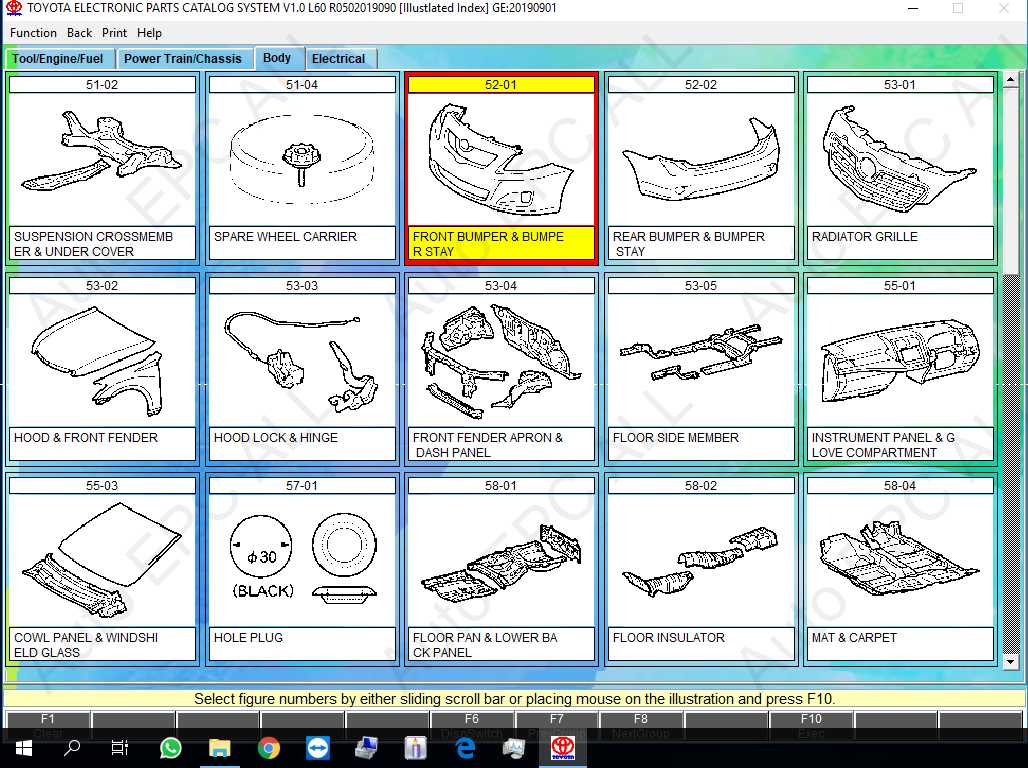Image resolution: width=1028 pixels, height=768 pixels.
Task: Click the Back menu item
Action: pos(79,33)
